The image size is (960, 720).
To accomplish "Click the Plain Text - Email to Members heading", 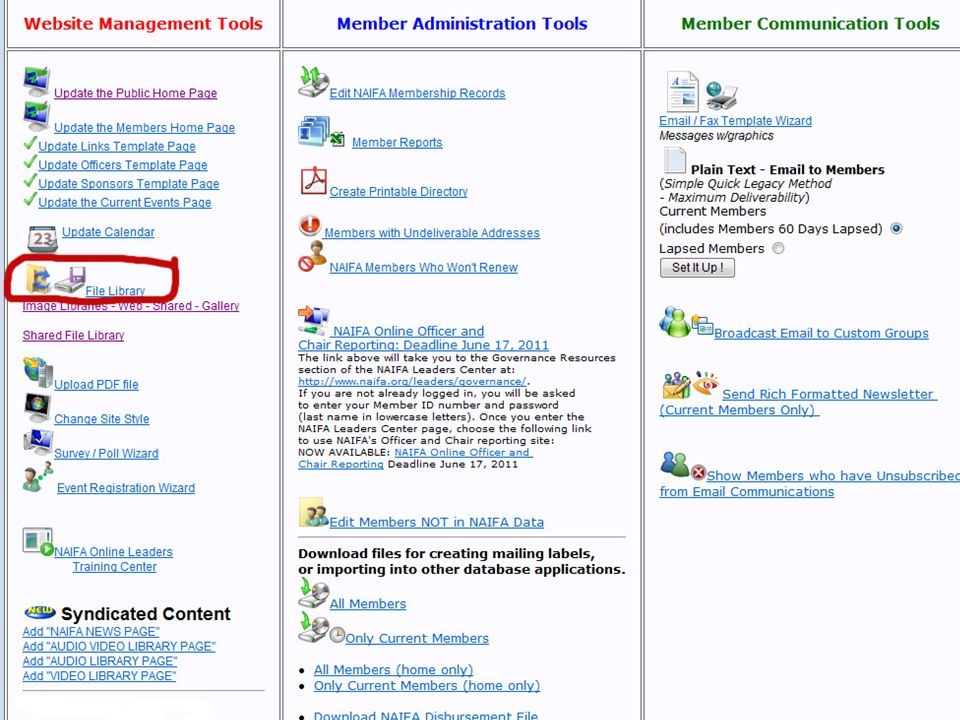I will pyautogui.click(x=787, y=170).
